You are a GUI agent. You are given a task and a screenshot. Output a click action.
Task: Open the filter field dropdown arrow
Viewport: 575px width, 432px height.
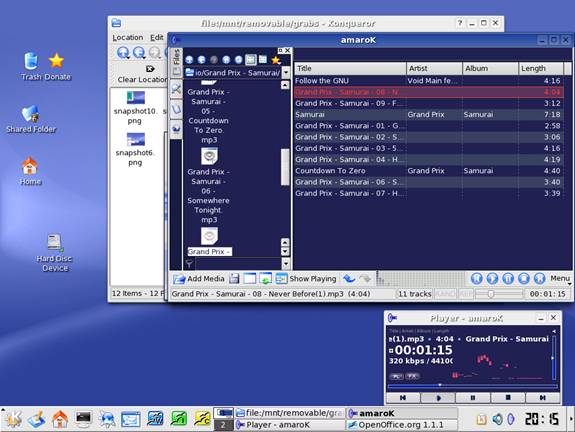point(286,263)
